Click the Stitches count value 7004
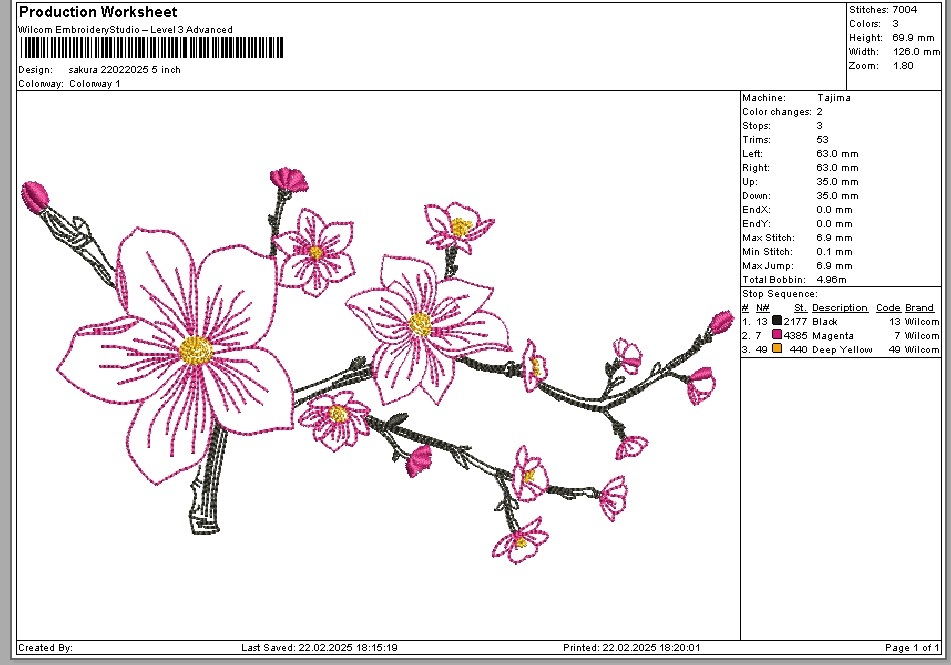The width and height of the screenshot is (951, 665). click(907, 10)
